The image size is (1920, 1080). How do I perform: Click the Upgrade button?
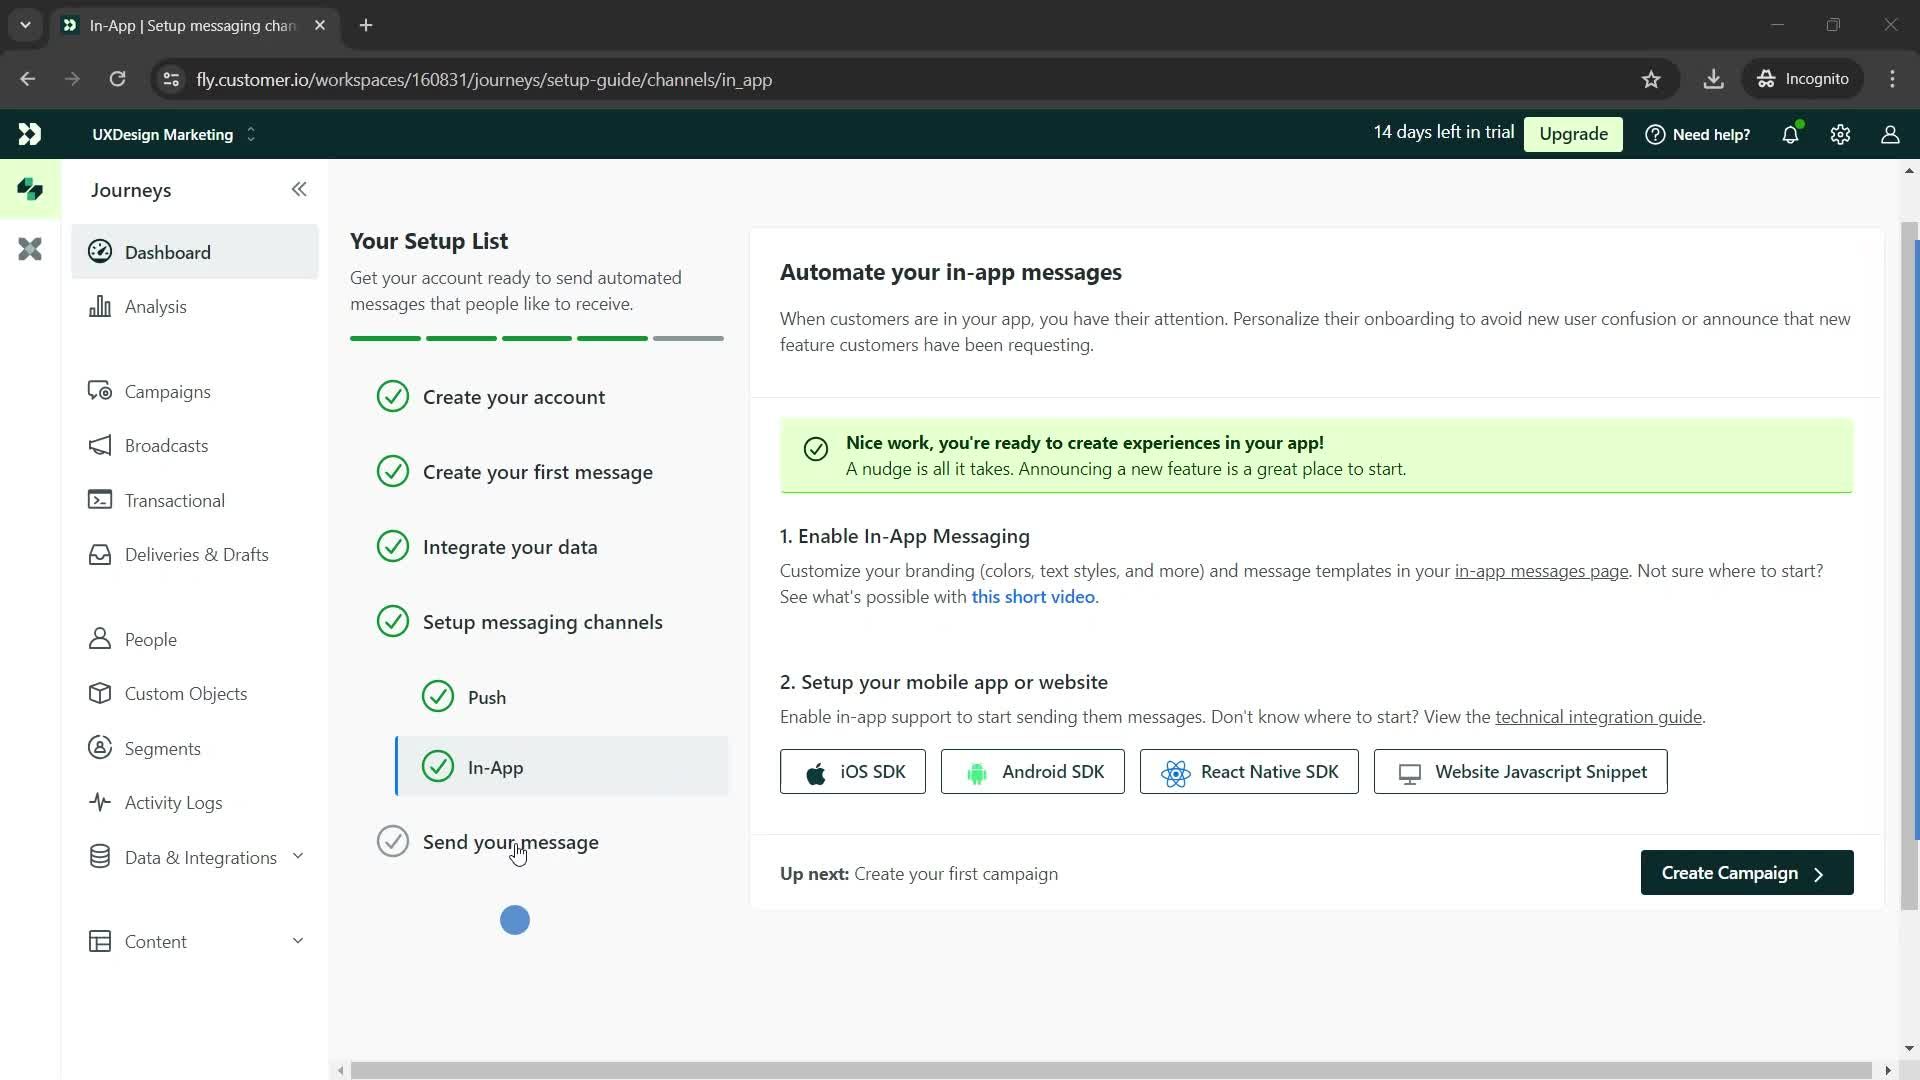(1573, 134)
